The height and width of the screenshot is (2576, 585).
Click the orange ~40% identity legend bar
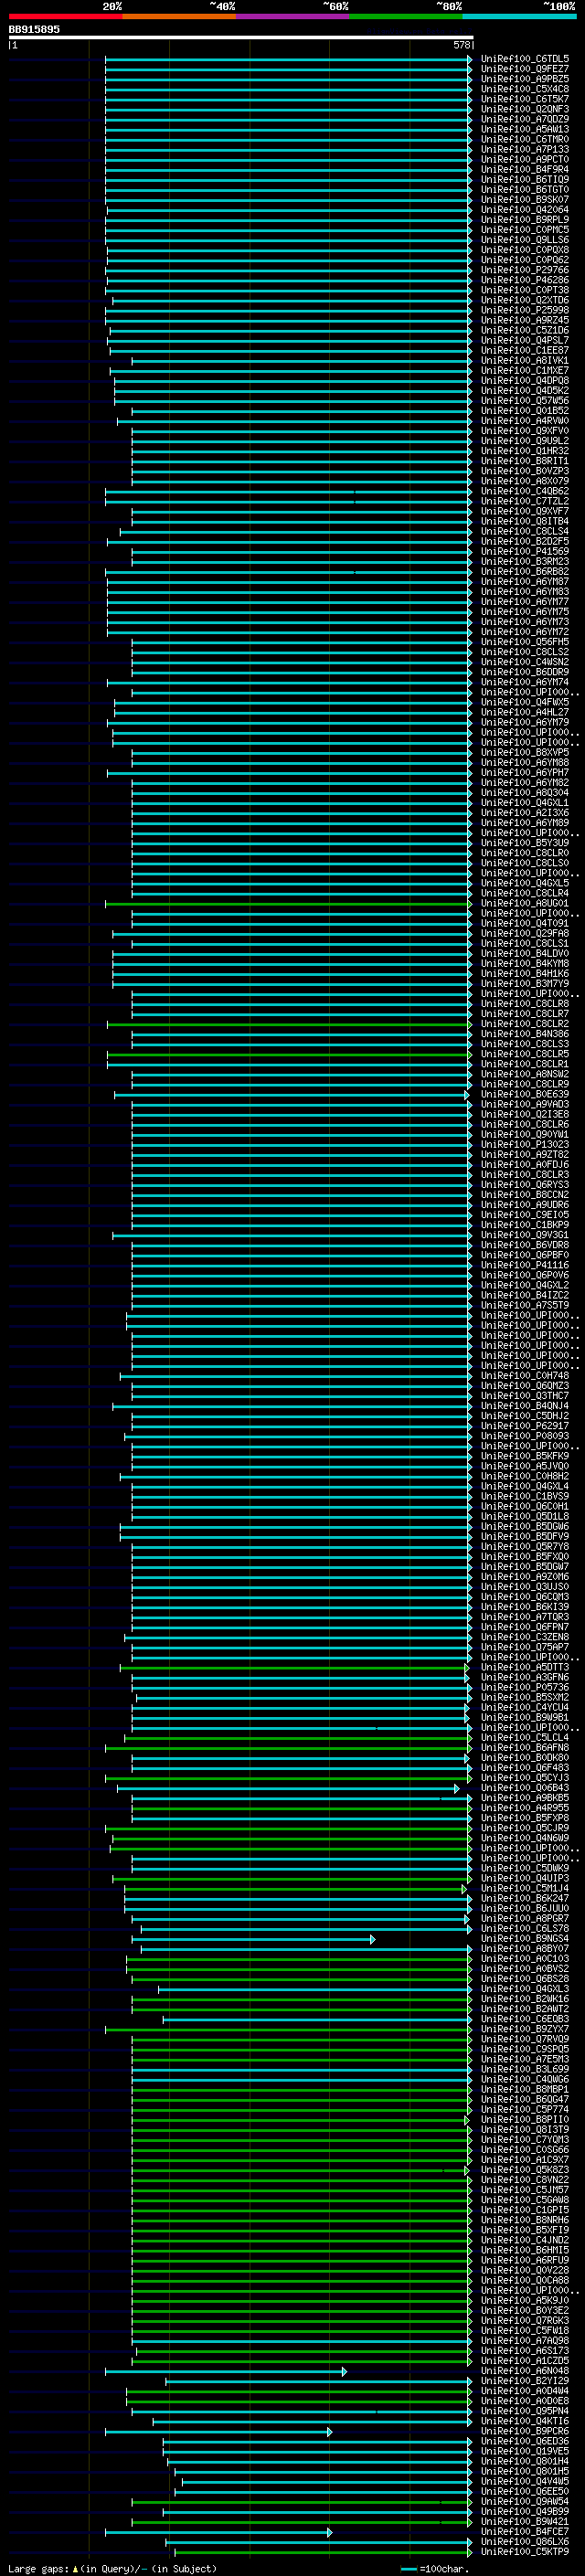pos(179,16)
